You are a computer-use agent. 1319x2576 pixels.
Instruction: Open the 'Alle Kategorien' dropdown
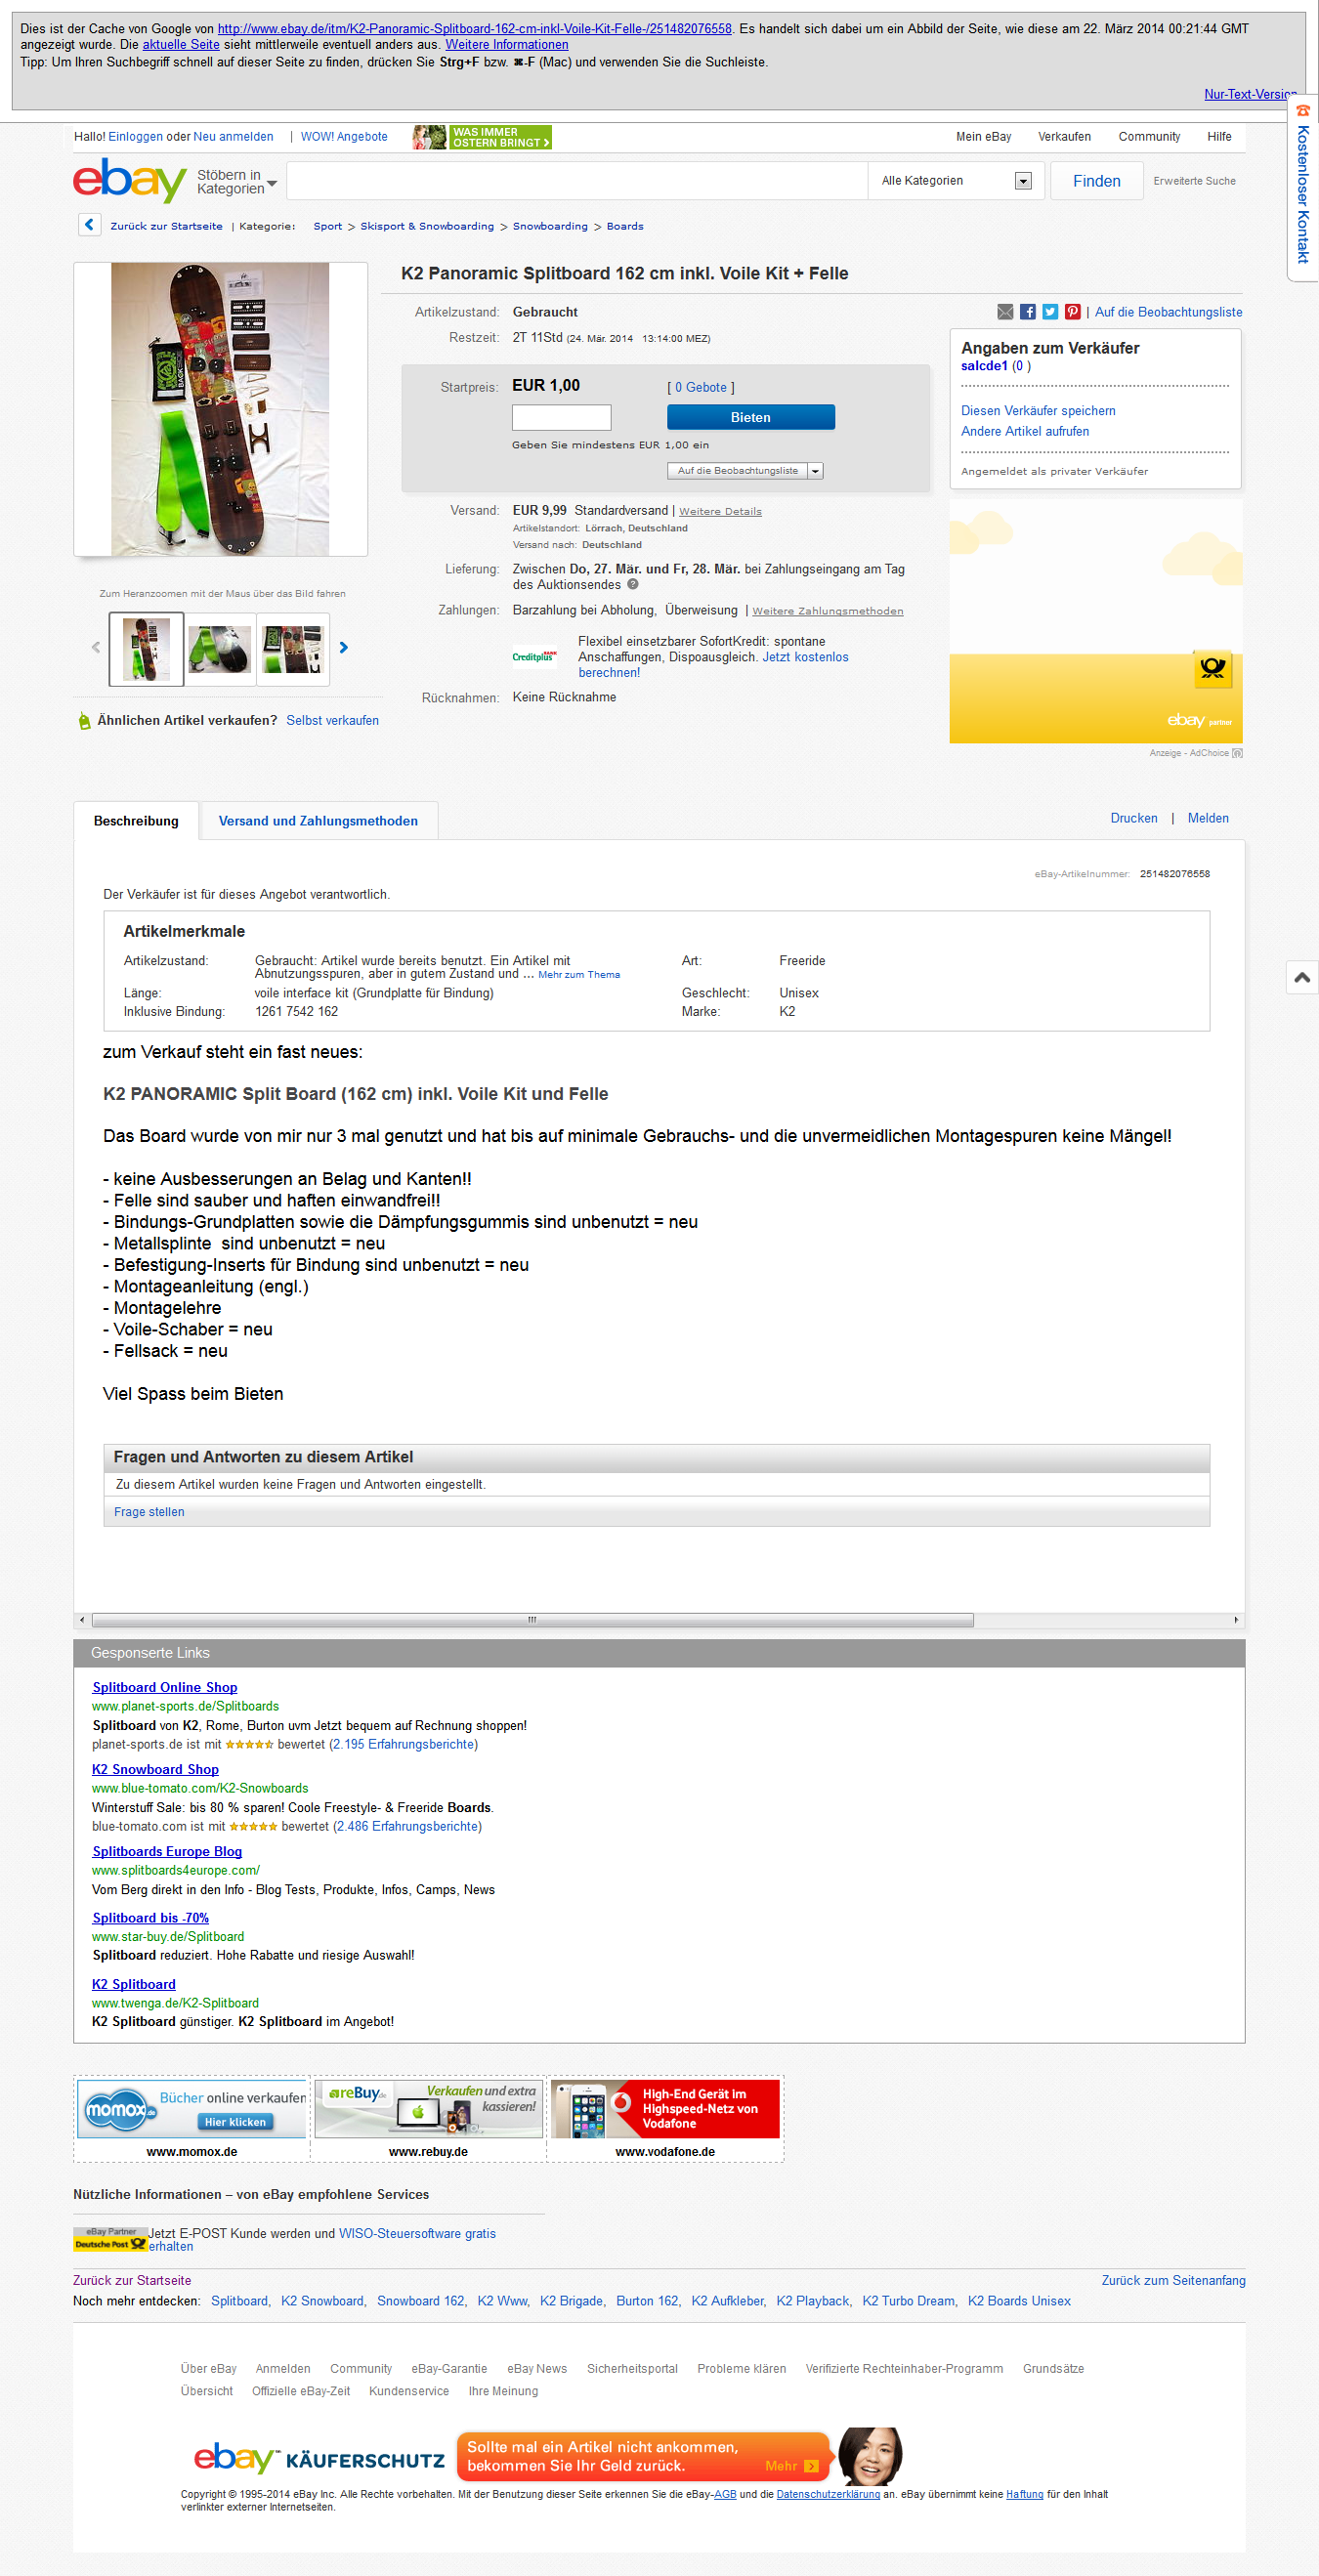[x=955, y=181]
